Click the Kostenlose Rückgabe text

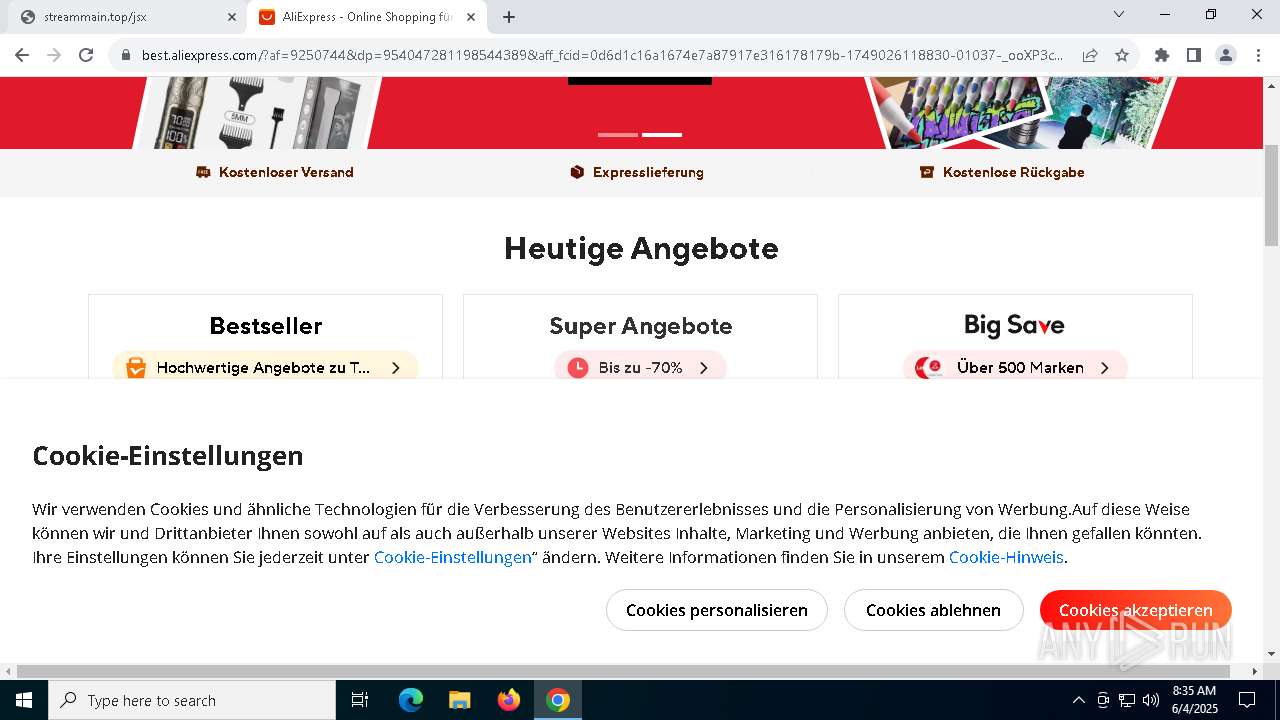[x=1014, y=172]
